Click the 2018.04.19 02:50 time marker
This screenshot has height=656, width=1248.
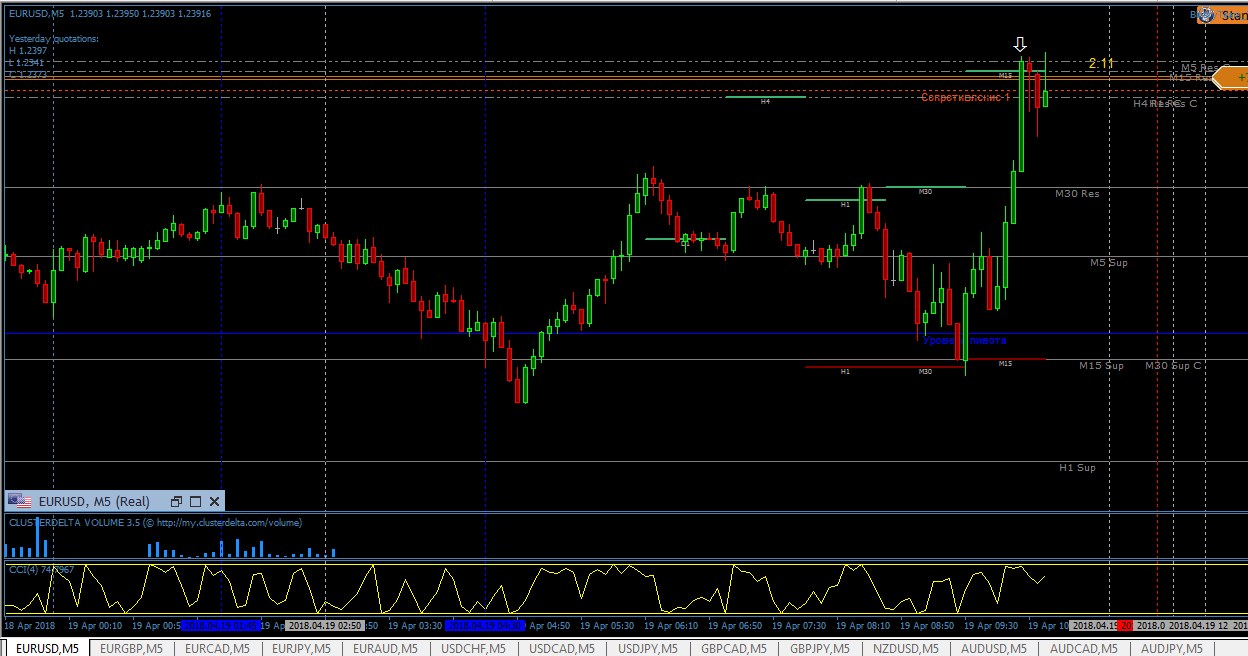[x=323, y=625]
